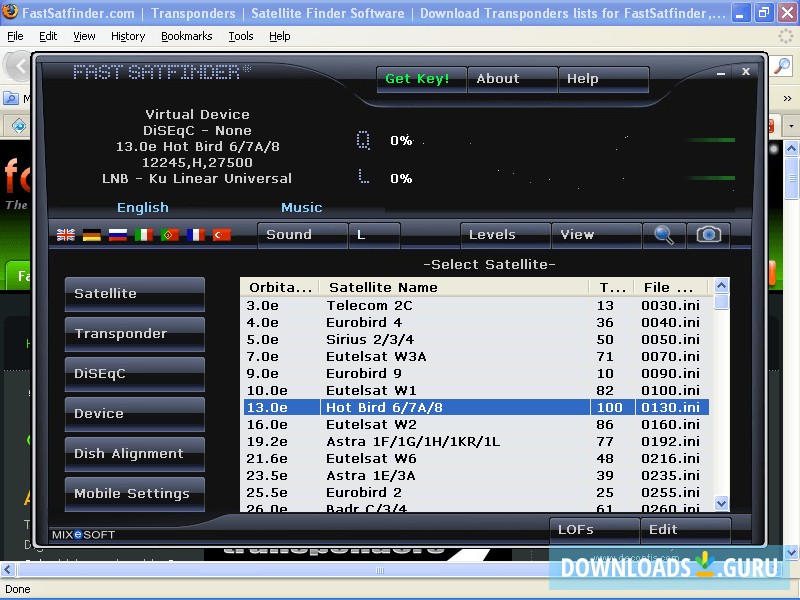Click the browser back arrow button
The image size is (800, 600).
(18, 66)
